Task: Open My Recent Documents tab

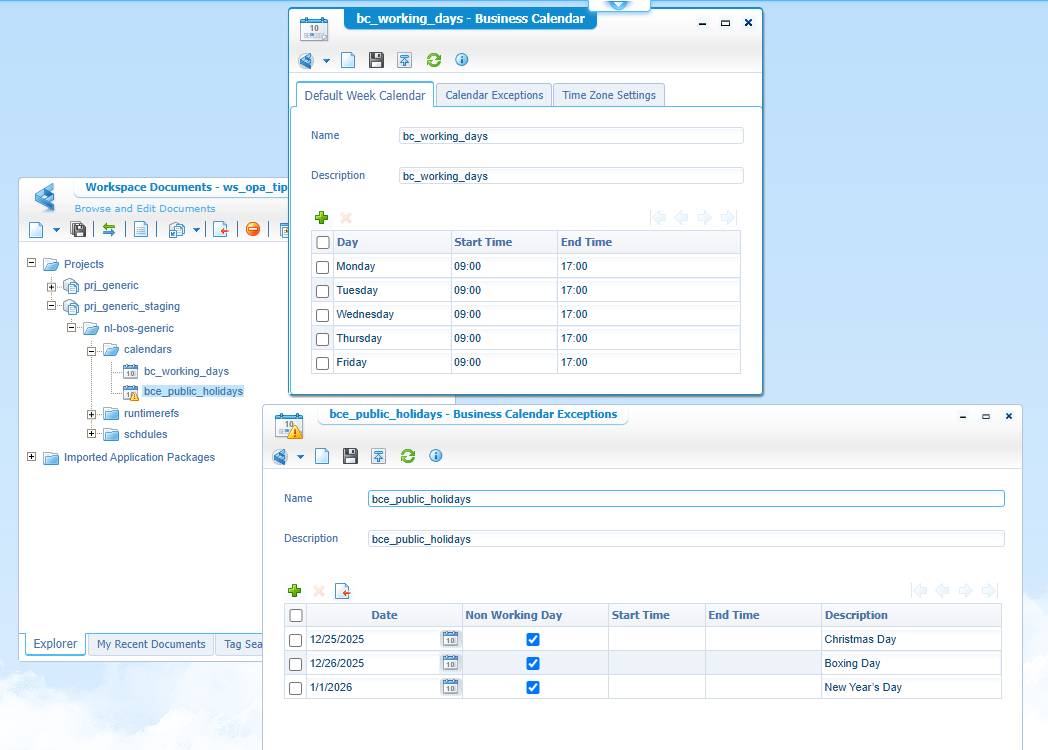Action: [x=151, y=644]
